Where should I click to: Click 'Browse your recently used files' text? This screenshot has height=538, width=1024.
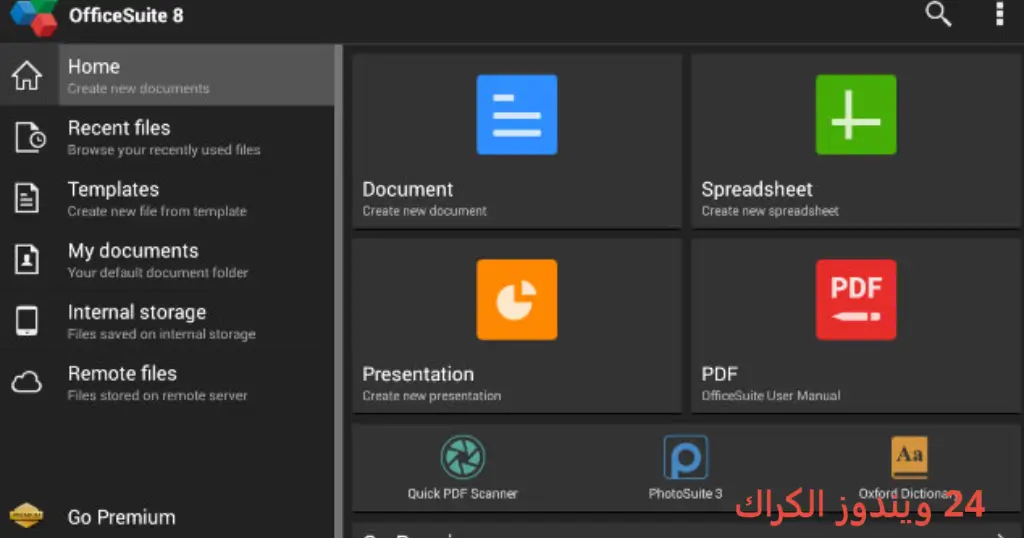coord(163,150)
